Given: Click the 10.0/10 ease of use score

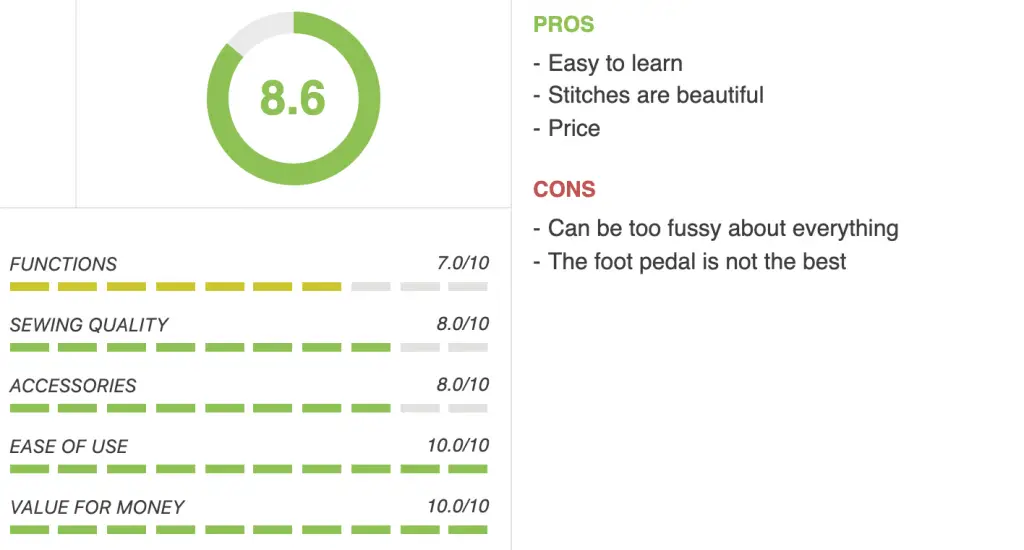Looking at the screenshot, I should point(458,445).
